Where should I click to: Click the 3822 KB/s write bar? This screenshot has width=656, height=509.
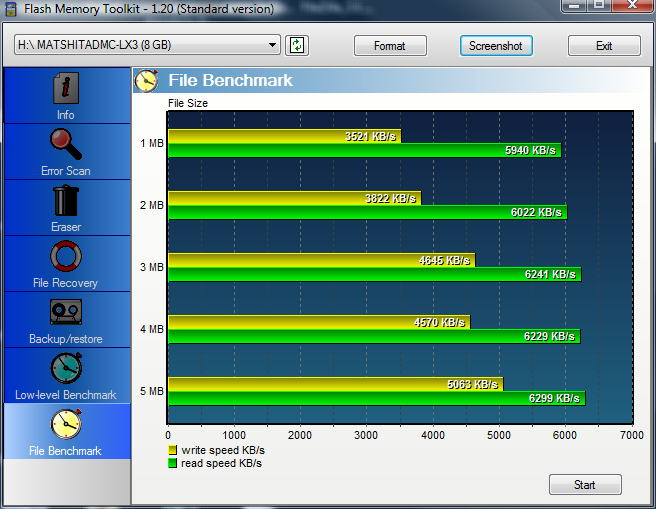[x=295, y=198]
